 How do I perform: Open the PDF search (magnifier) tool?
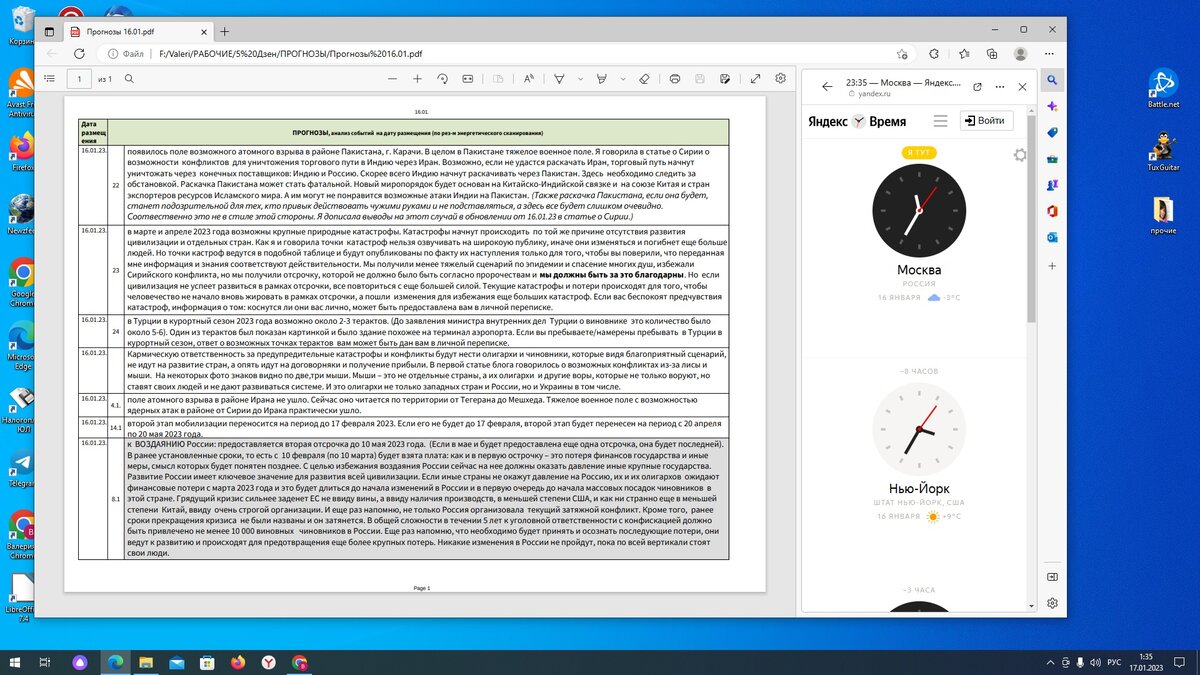click(129, 78)
